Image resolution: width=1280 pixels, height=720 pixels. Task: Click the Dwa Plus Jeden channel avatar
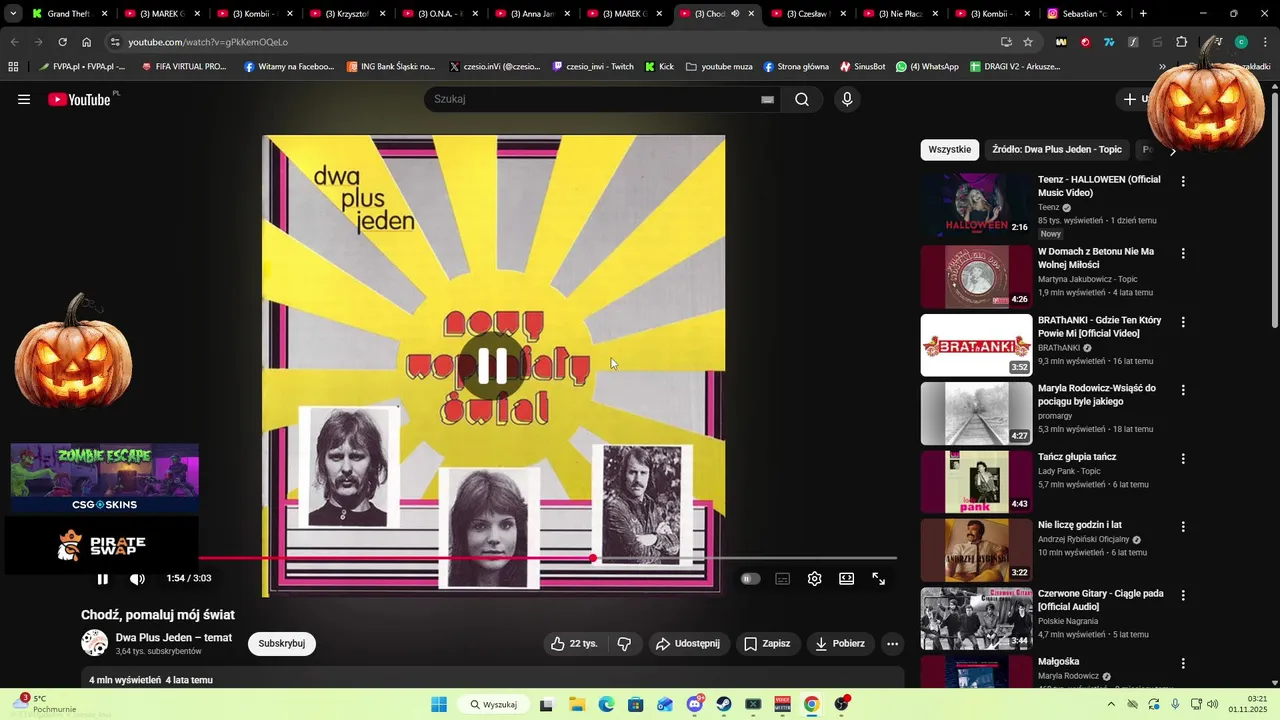[x=95, y=643]
